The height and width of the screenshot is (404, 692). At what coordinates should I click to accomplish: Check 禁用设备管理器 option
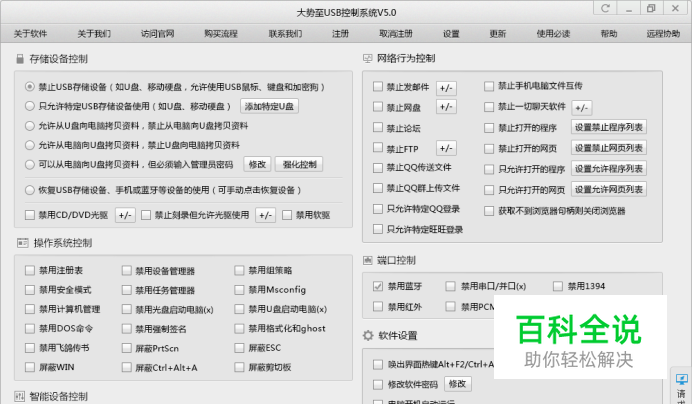tap(127, 270)
